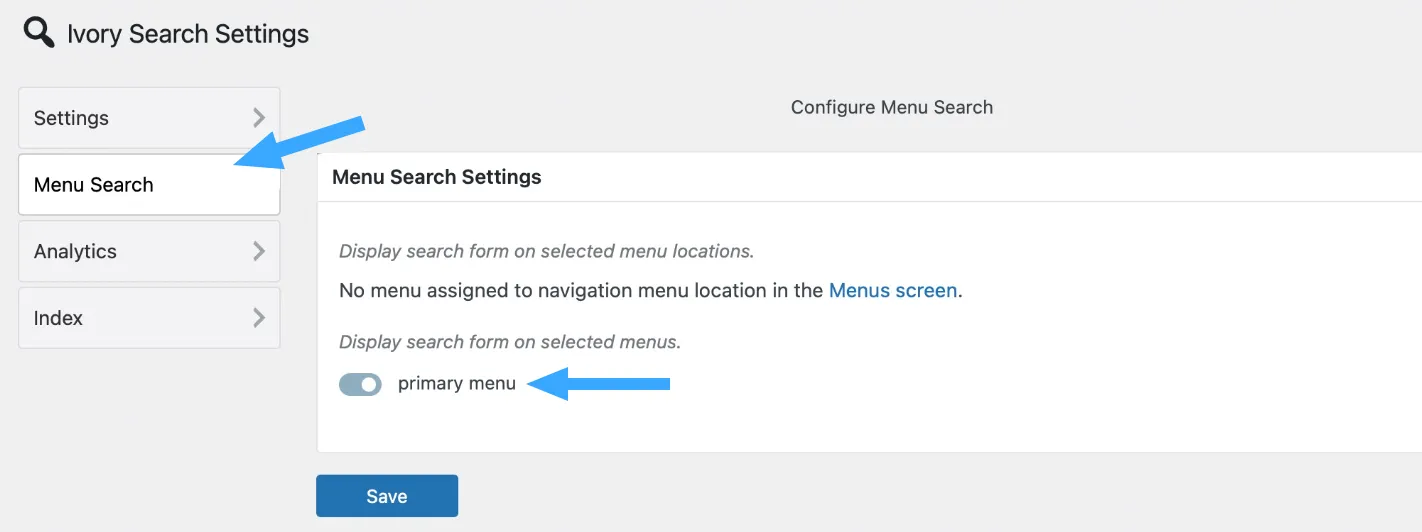Expand the Index chevron arrow
The image size is (1422, 532).
(259, 318)
